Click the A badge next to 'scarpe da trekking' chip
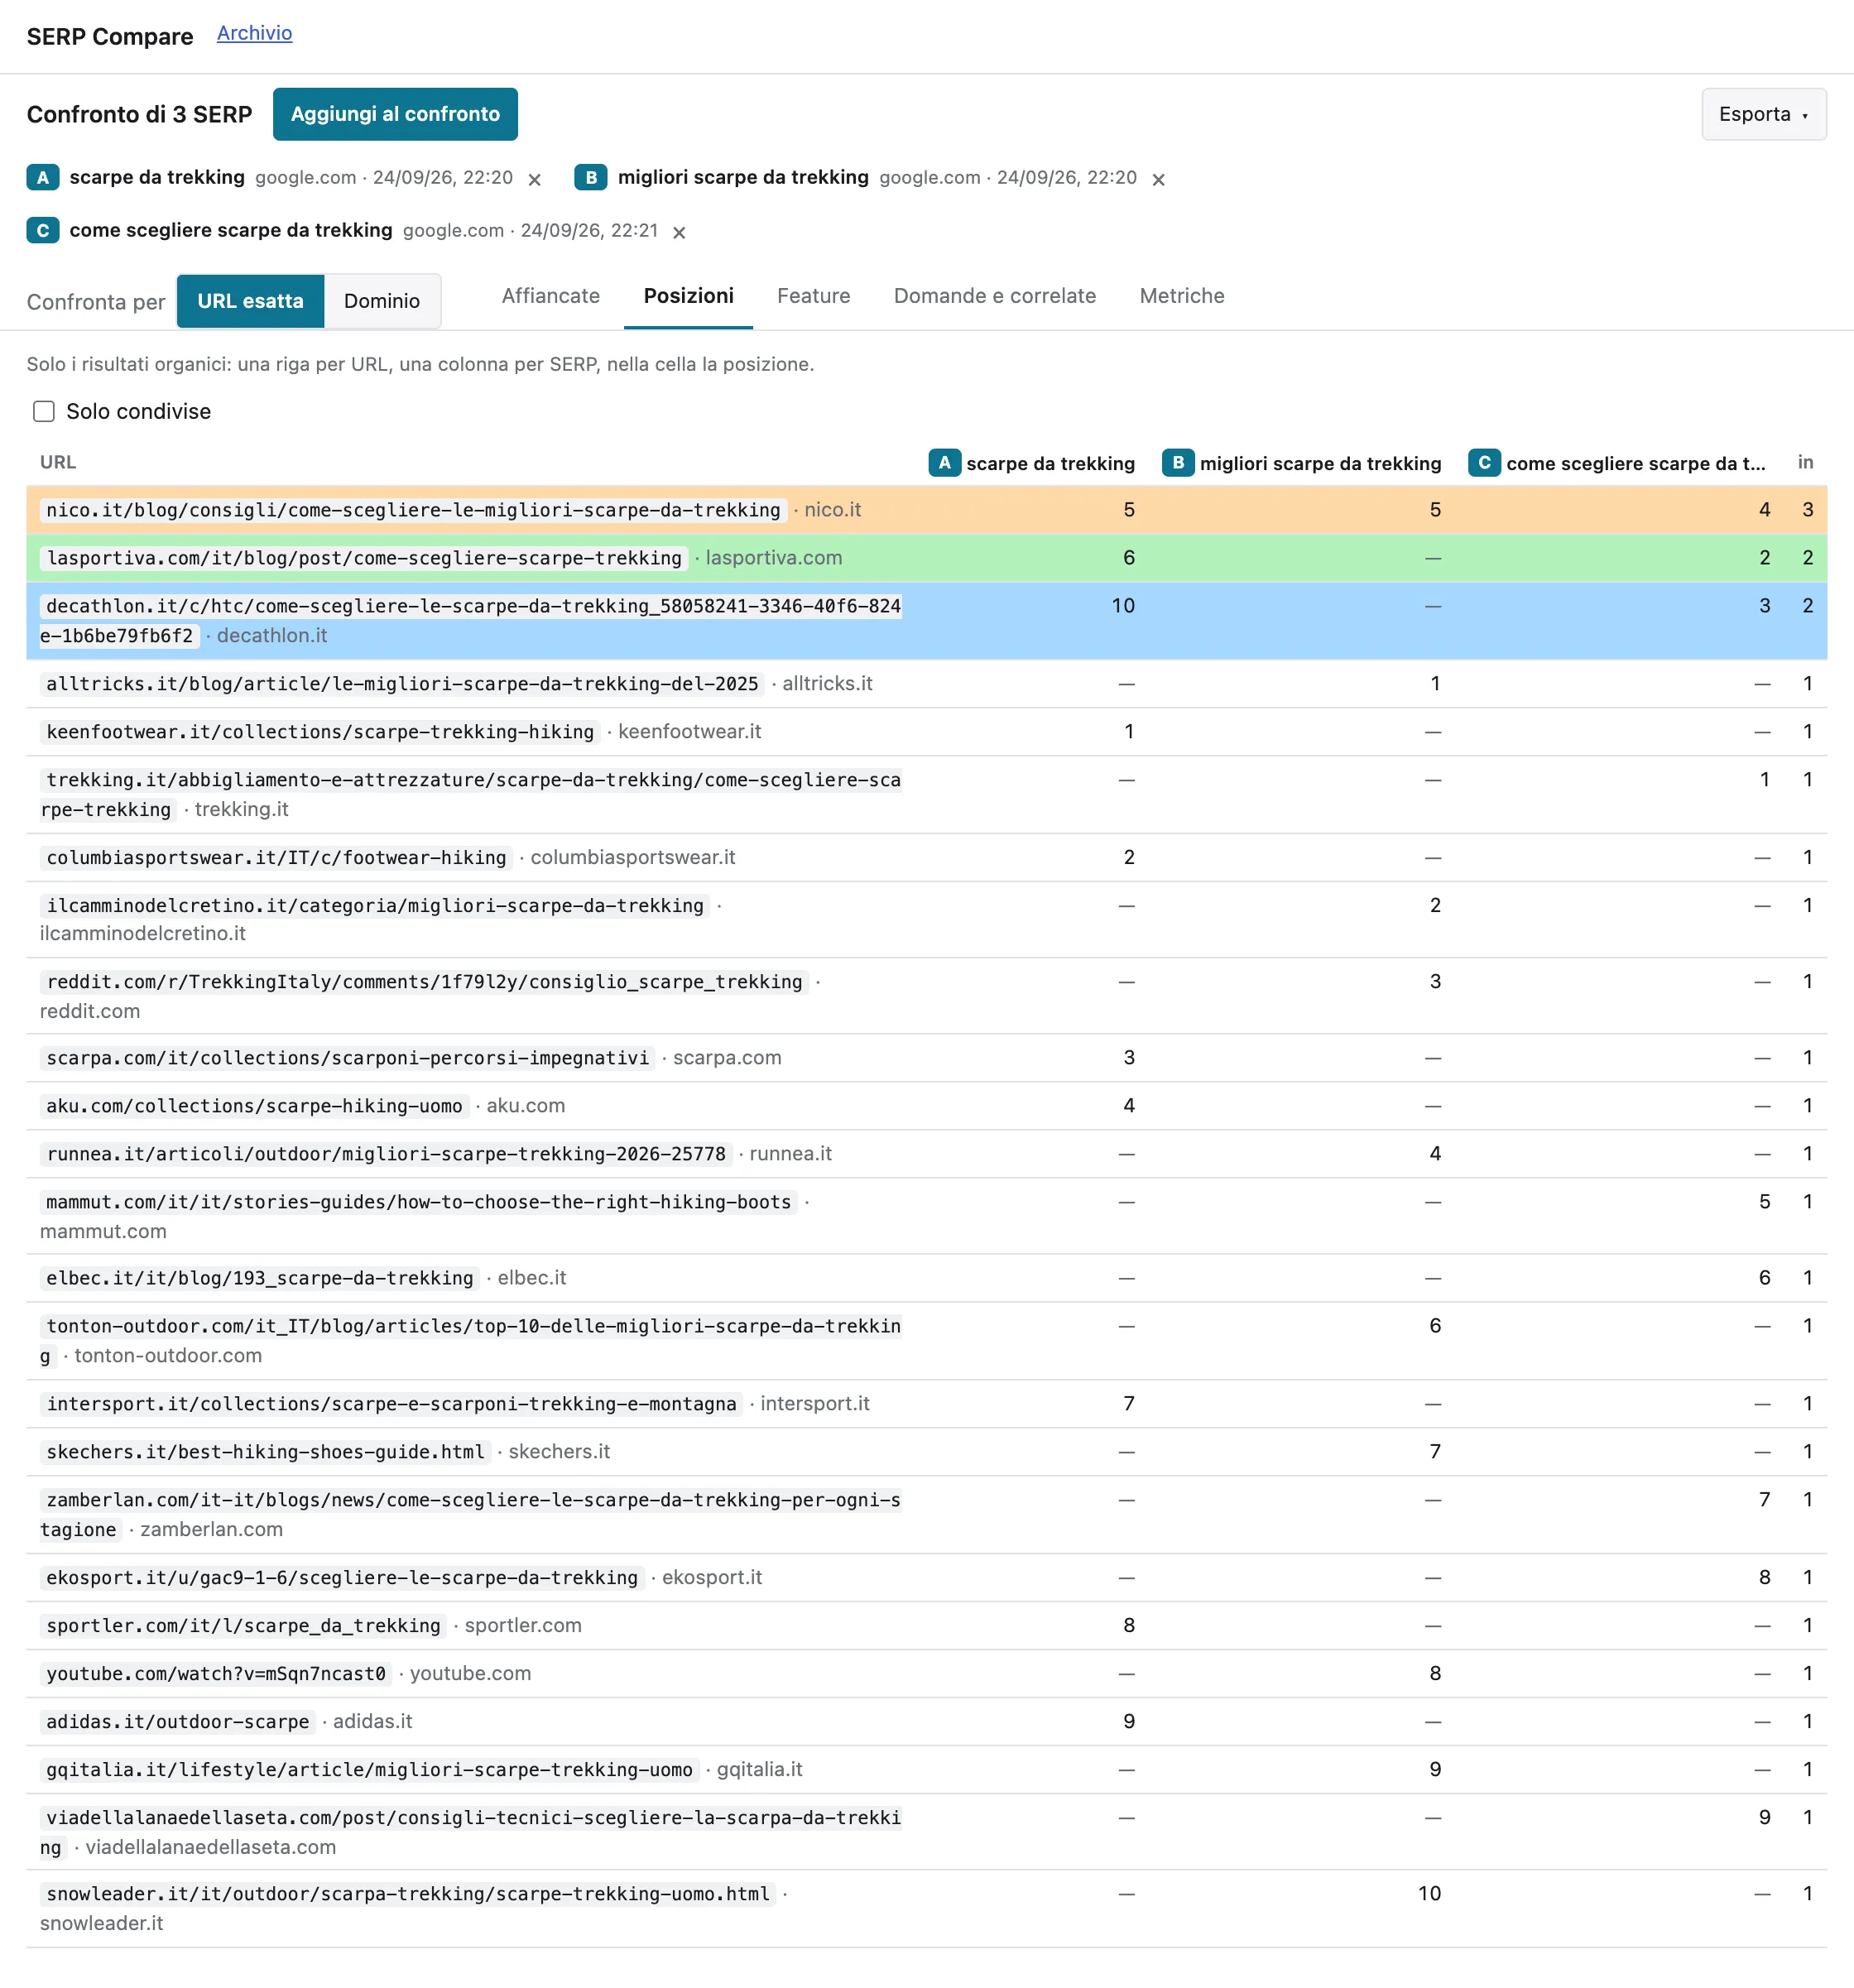1854x1988 pixels. 43,178
